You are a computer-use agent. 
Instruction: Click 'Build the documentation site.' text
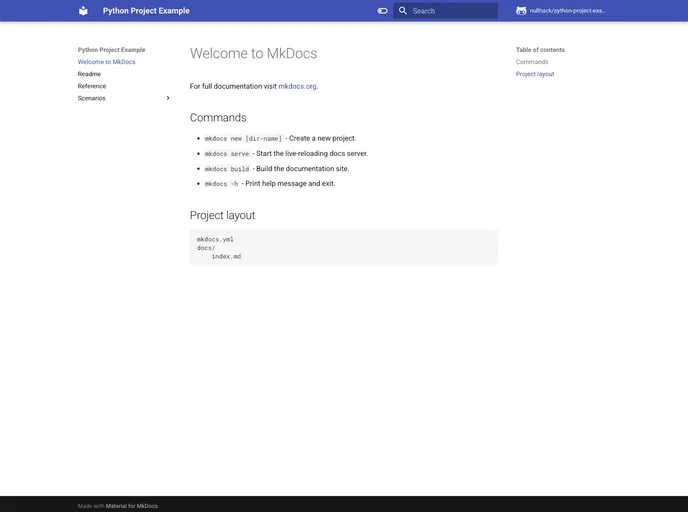pyautogui.click(x=303, y=168)
